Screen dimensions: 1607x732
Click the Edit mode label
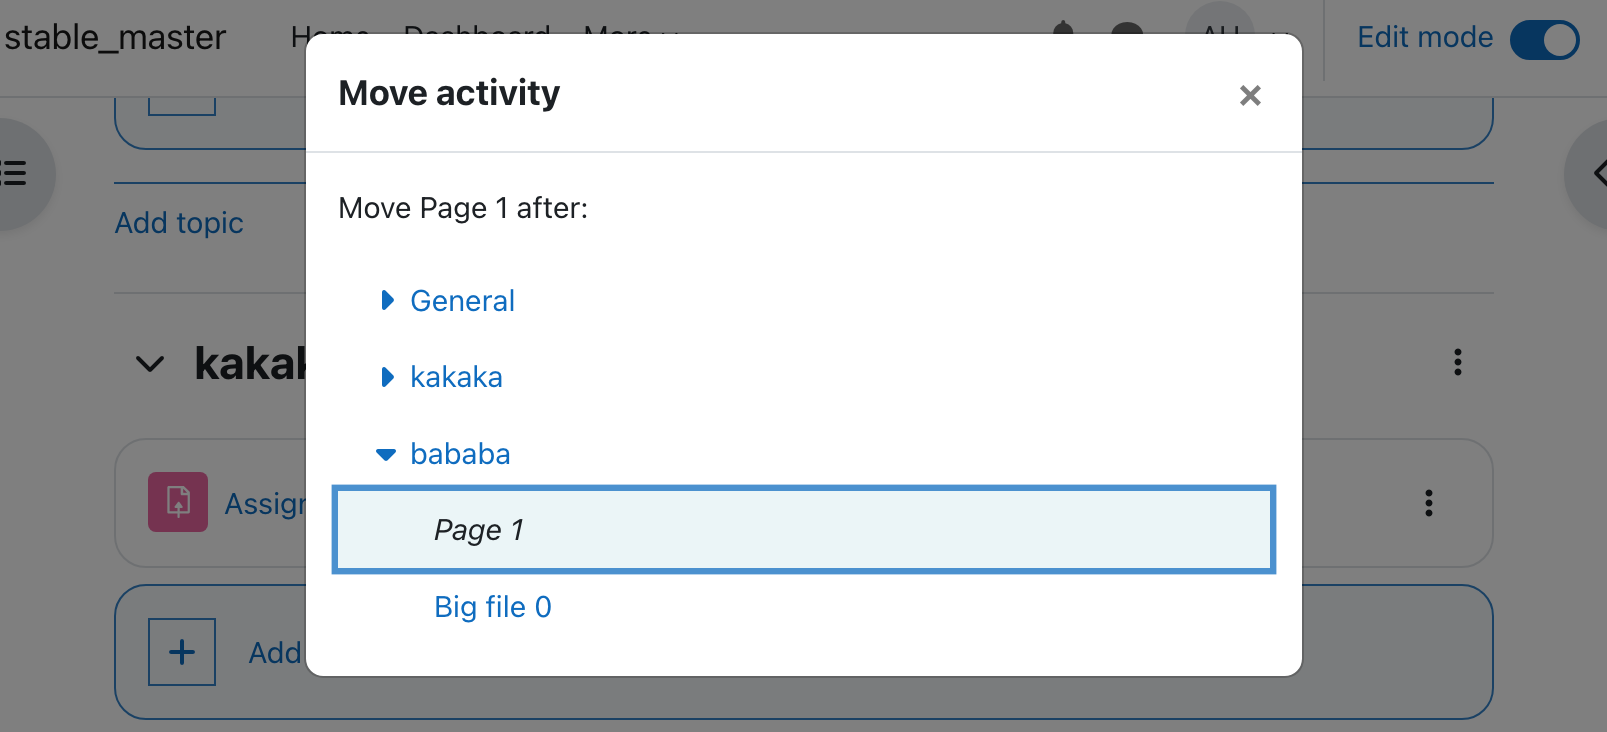(x=1425, y=37)
